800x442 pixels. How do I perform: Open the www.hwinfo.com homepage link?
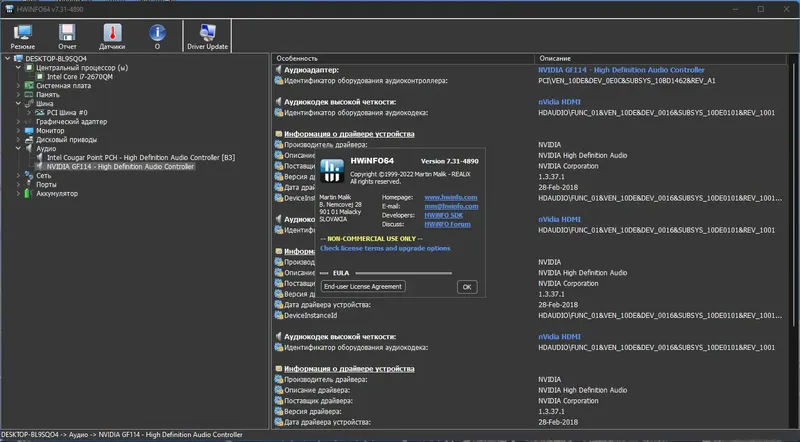451,197
